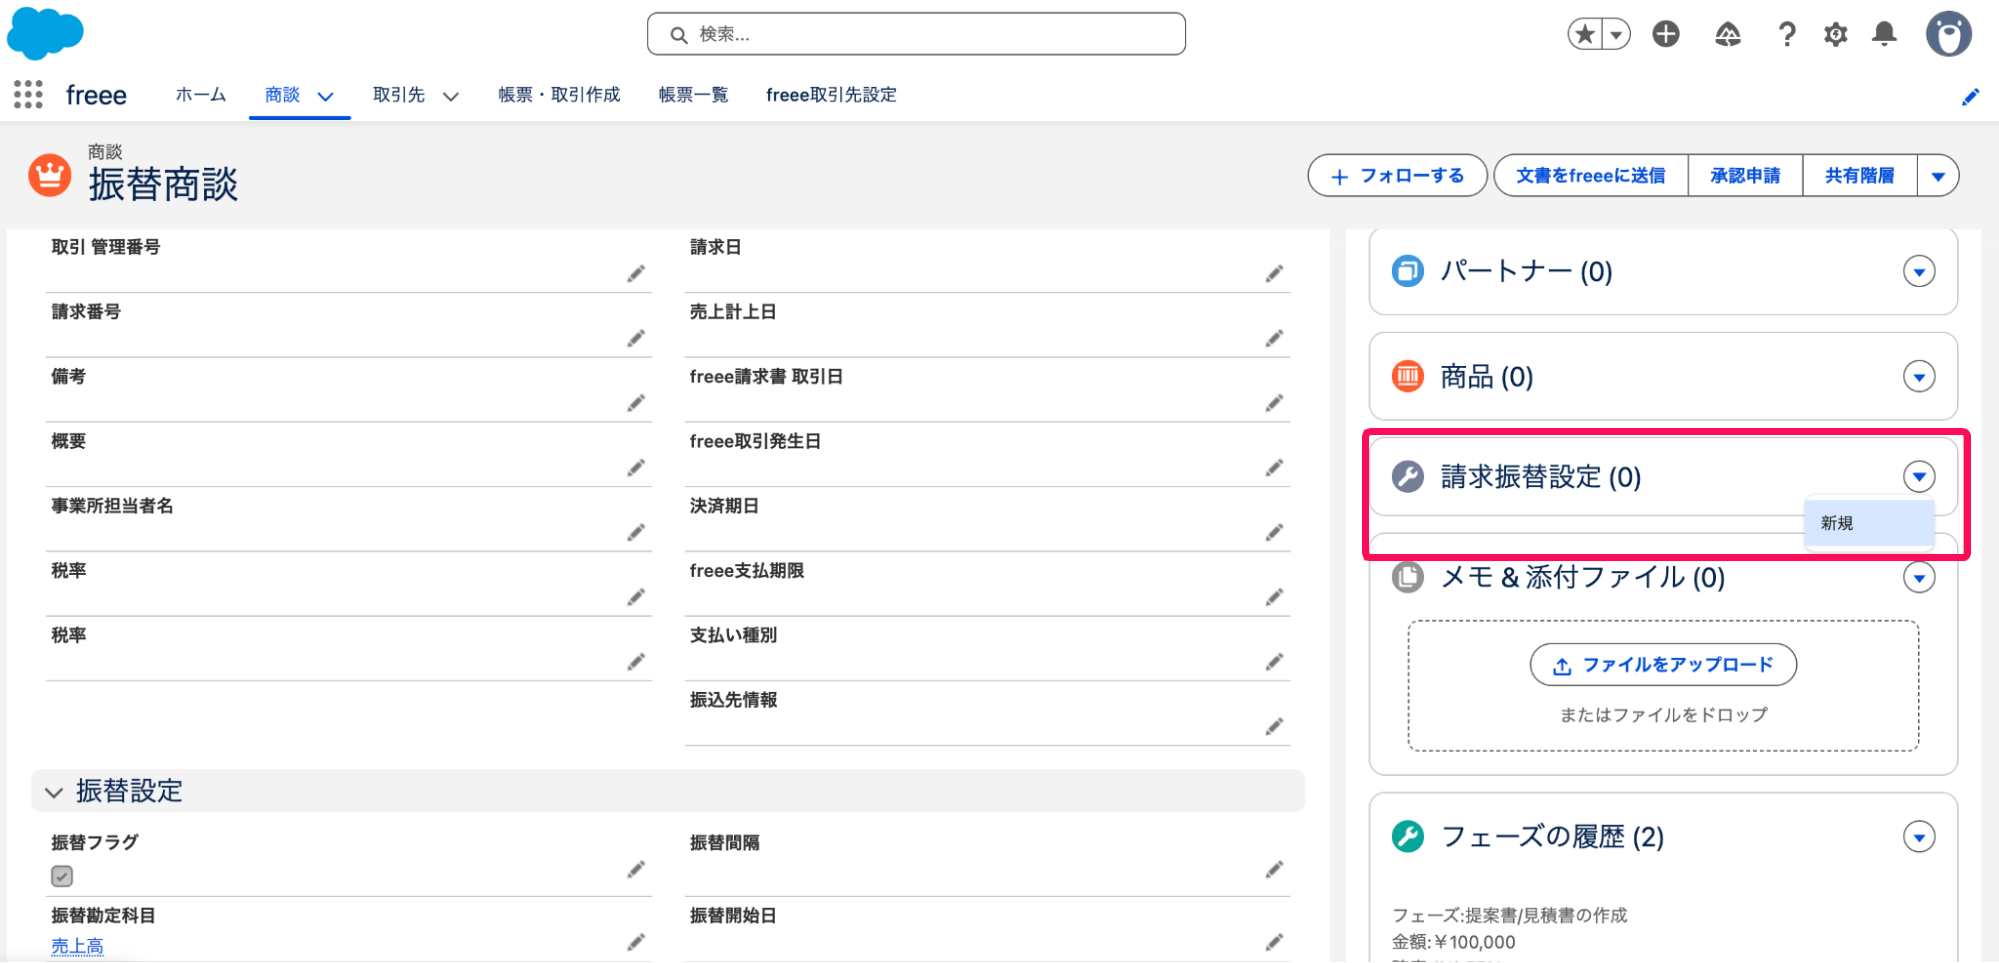The image size is (1999, 963).
Task: Edit the 決済期日 field
Action: tap(1274, 533)
